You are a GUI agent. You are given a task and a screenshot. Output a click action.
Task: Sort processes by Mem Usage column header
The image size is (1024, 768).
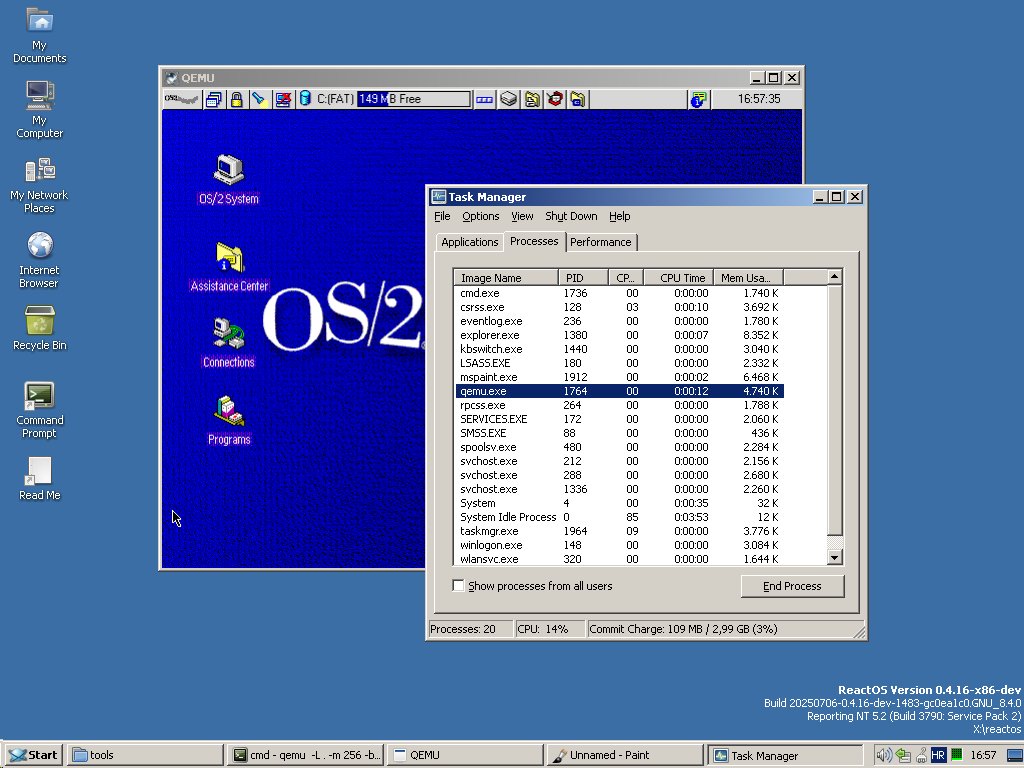[748, 278]
